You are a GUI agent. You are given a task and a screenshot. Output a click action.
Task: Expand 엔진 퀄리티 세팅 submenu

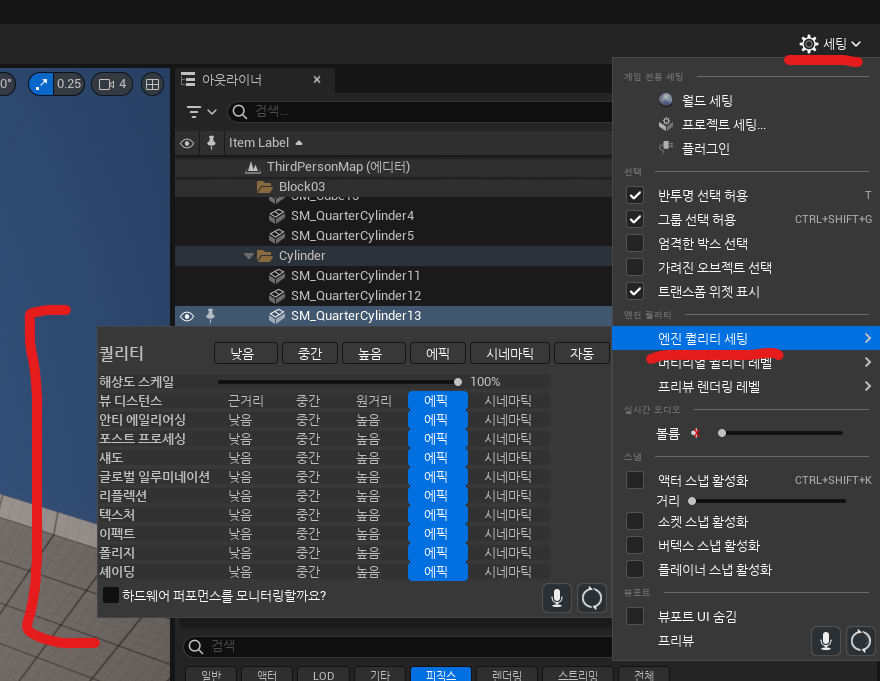pyautogui.click(x=746, y=339)
